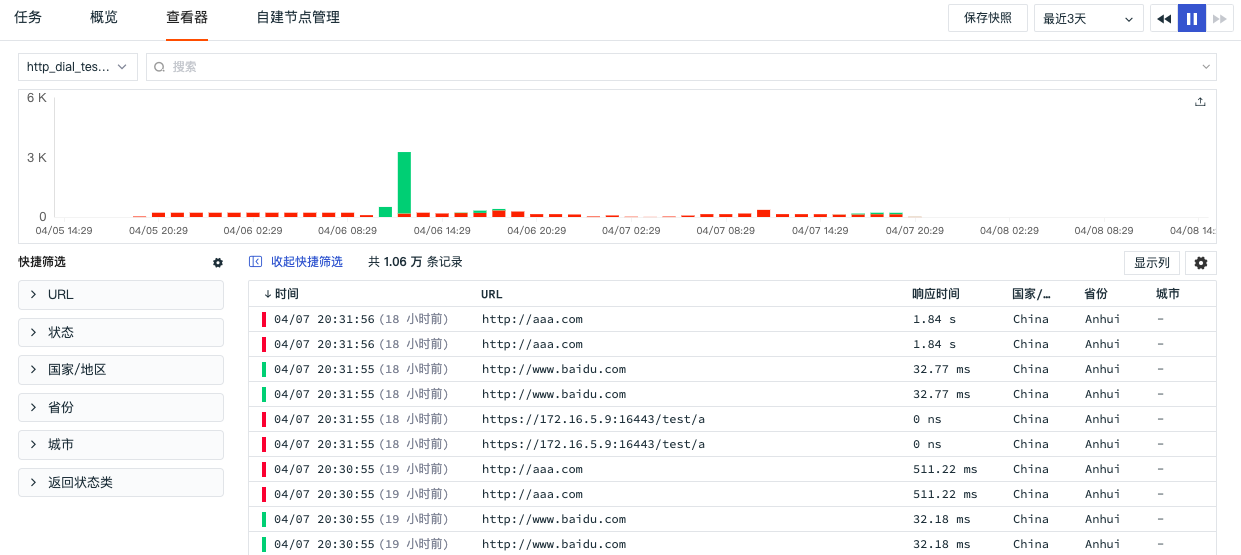Open quick filter settings gear
Image resolution: width=1241 pixels, height=555 pixels.
218,262
